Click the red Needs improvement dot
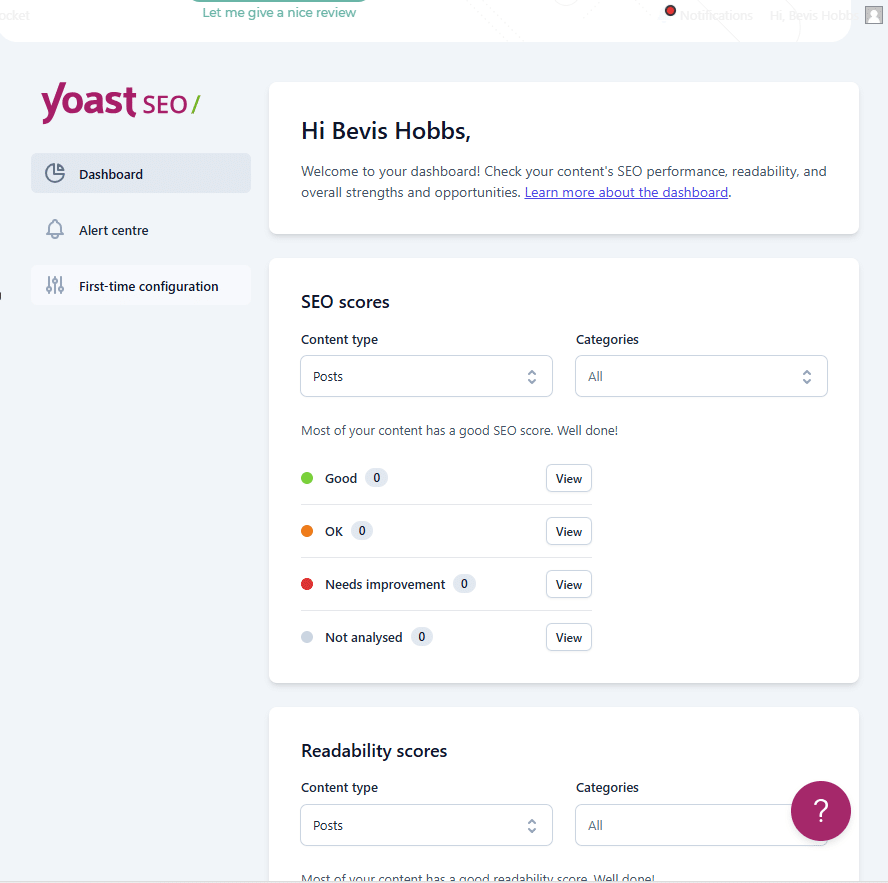This screenshot has height=883, width=888. pos(307,584)
